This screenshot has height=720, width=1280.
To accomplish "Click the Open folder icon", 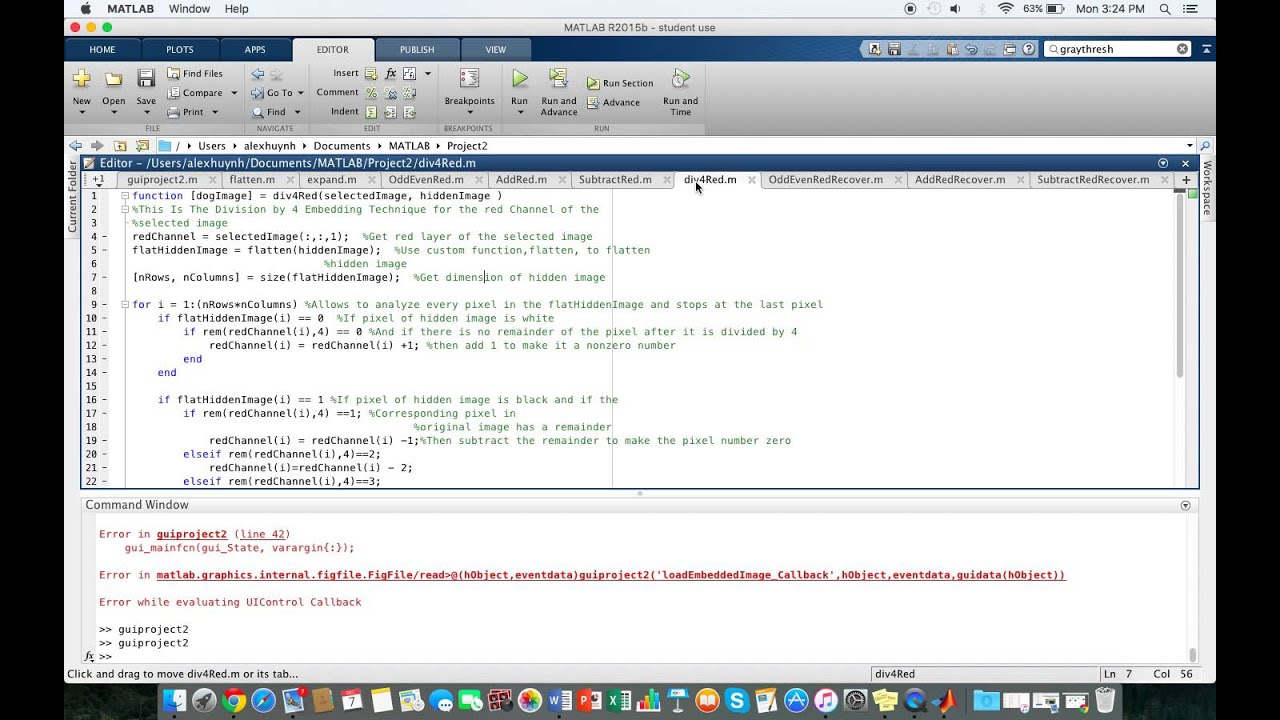I will tap(114, 80).
